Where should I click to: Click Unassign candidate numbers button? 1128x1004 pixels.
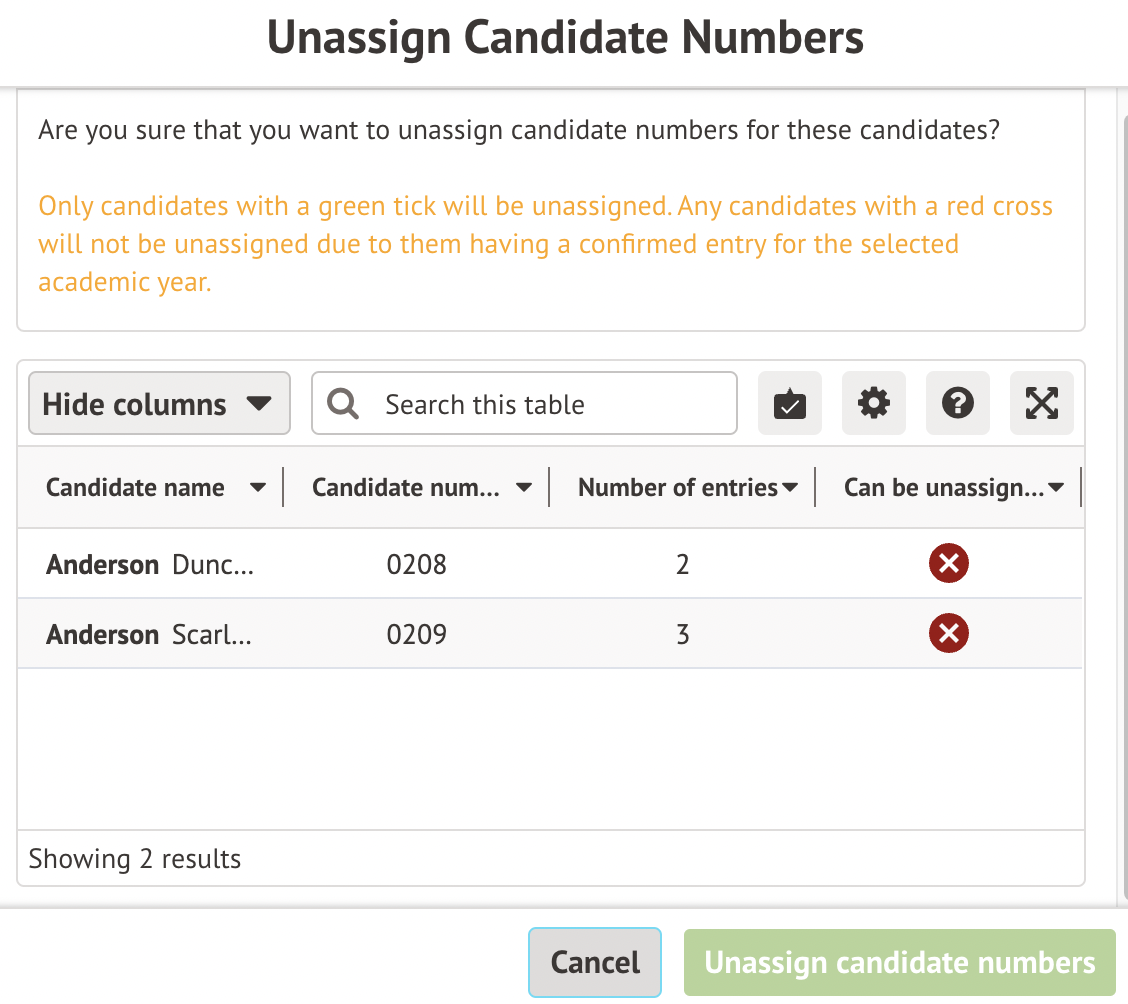pos(899,962)
